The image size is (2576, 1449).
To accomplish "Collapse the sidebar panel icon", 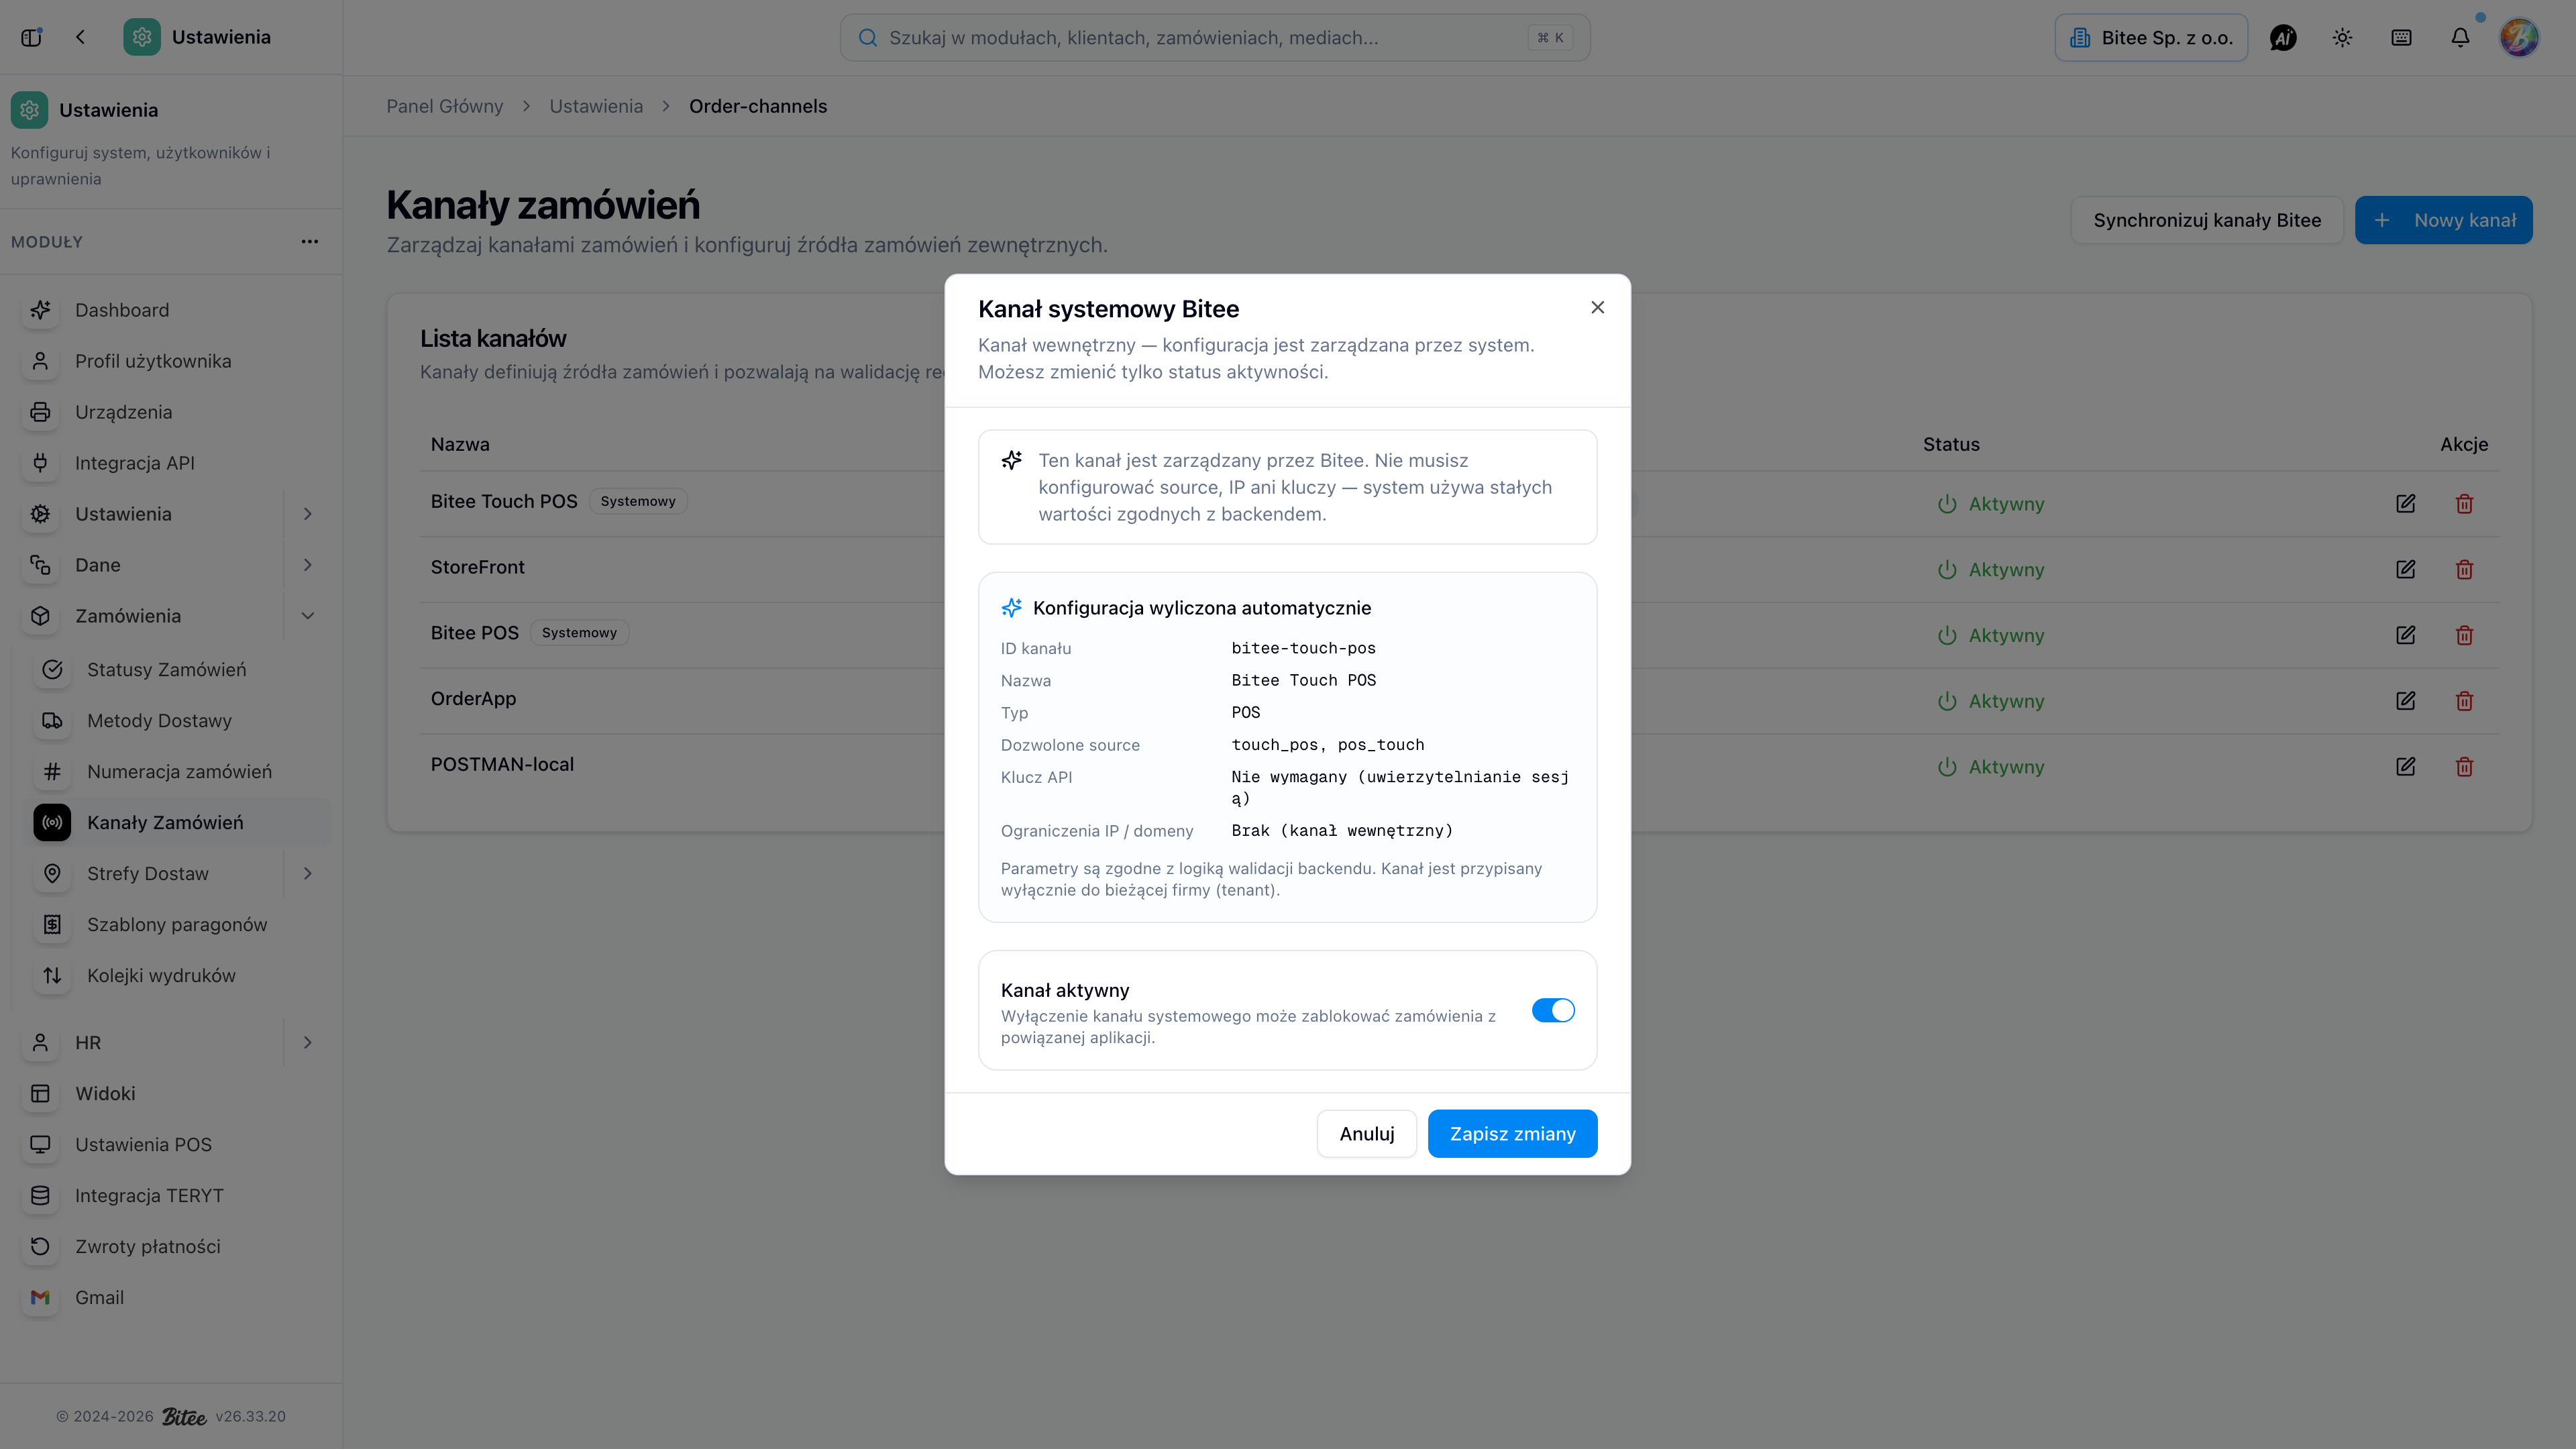I will coord(31,37).
